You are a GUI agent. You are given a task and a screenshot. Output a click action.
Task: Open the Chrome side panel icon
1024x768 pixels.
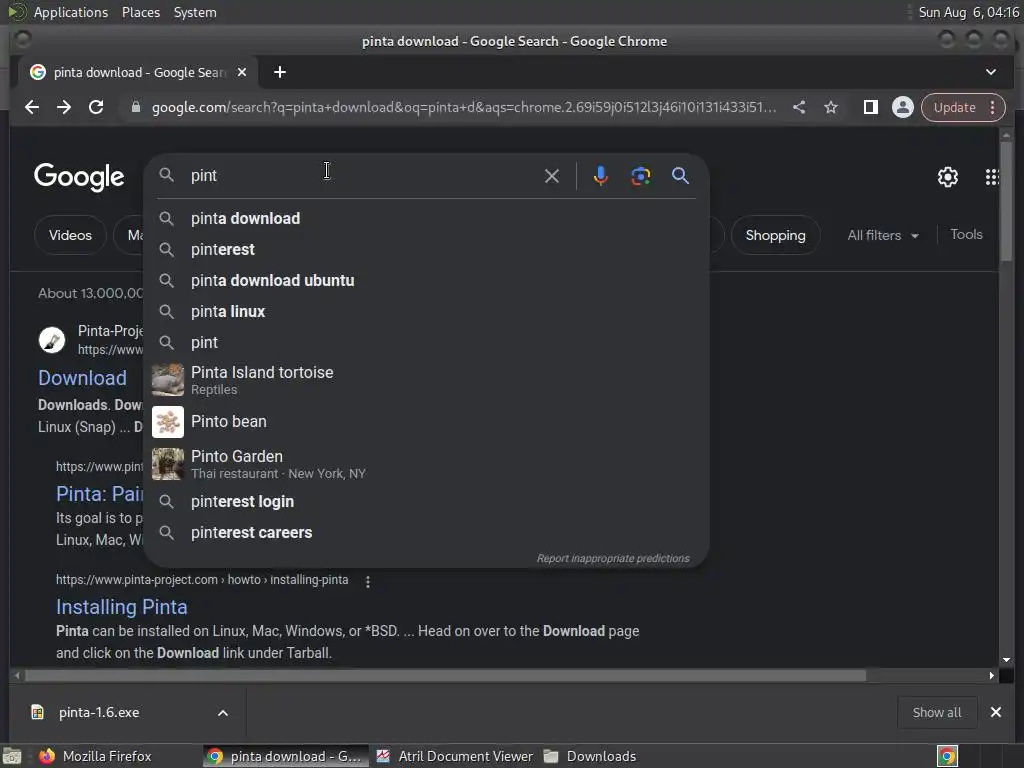click(x=871, y=107)
